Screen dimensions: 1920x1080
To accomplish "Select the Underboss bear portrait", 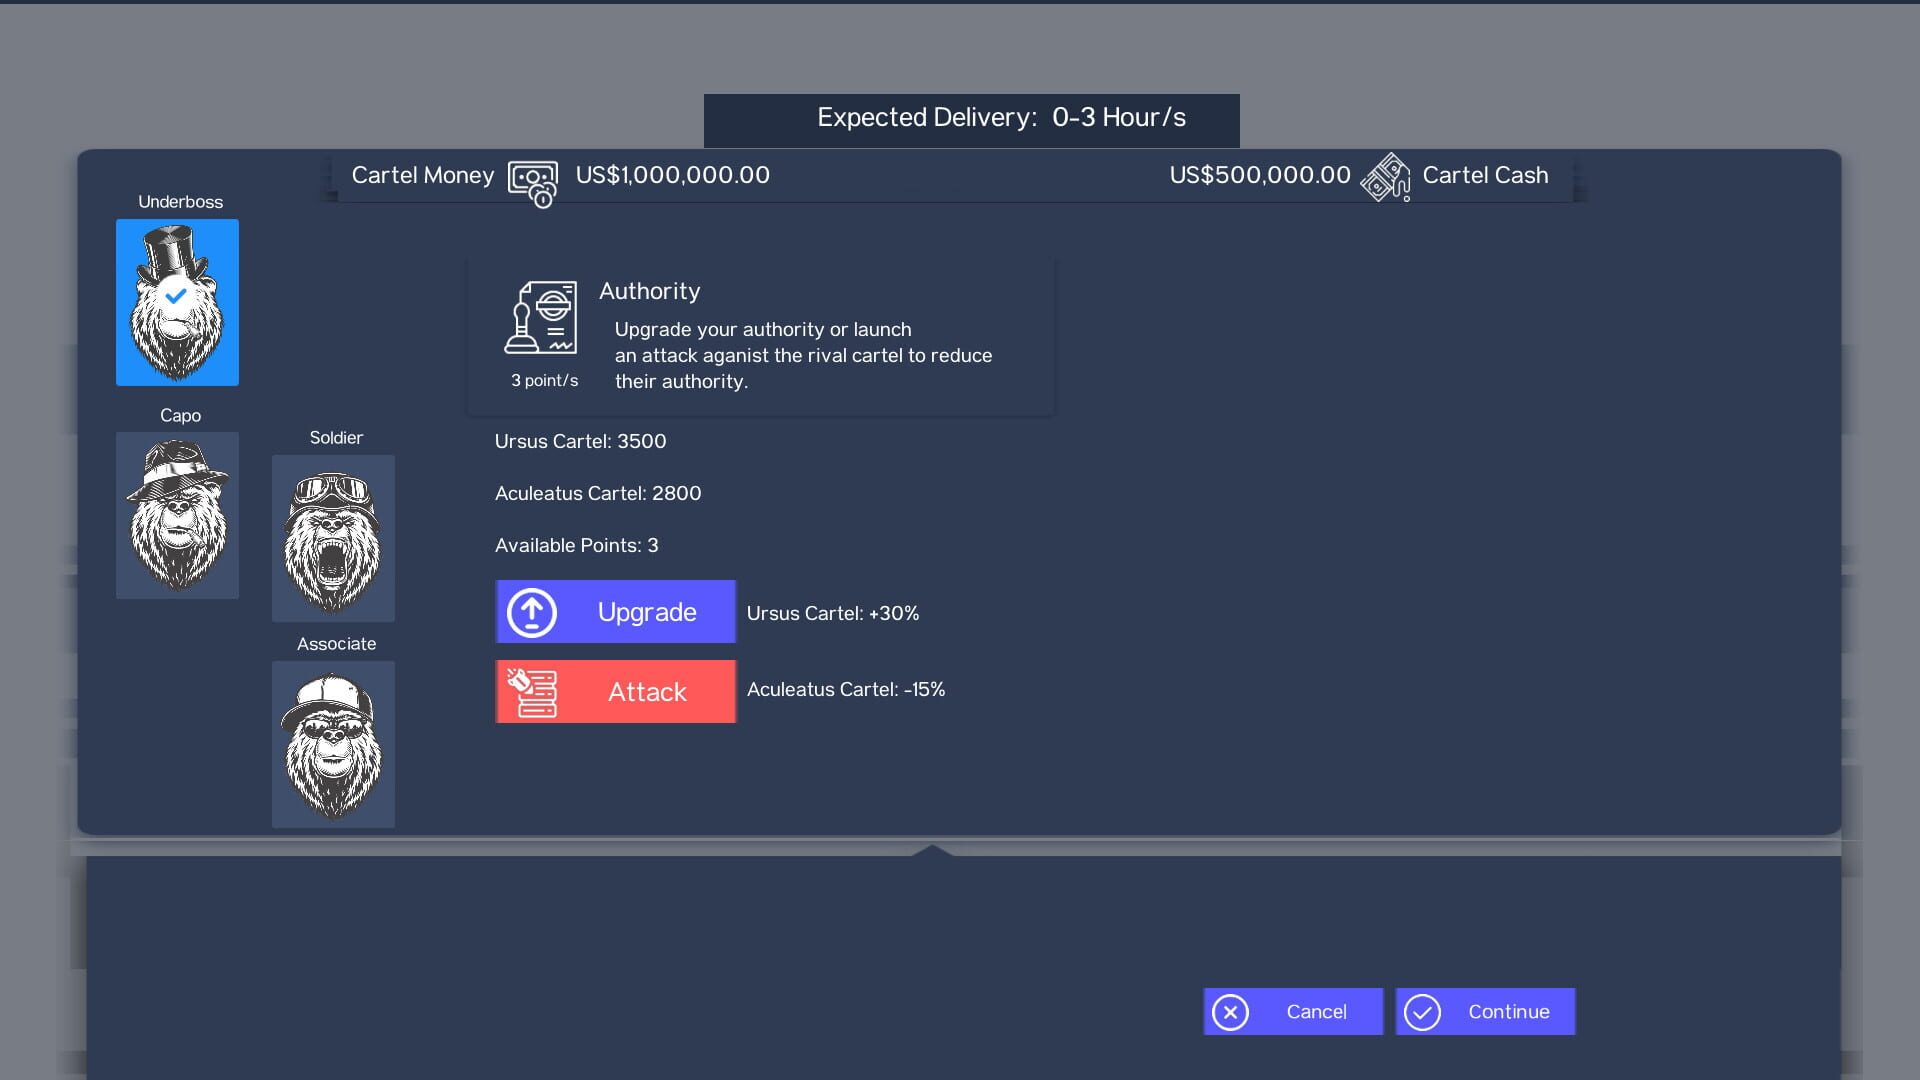I will click(177, 302).
